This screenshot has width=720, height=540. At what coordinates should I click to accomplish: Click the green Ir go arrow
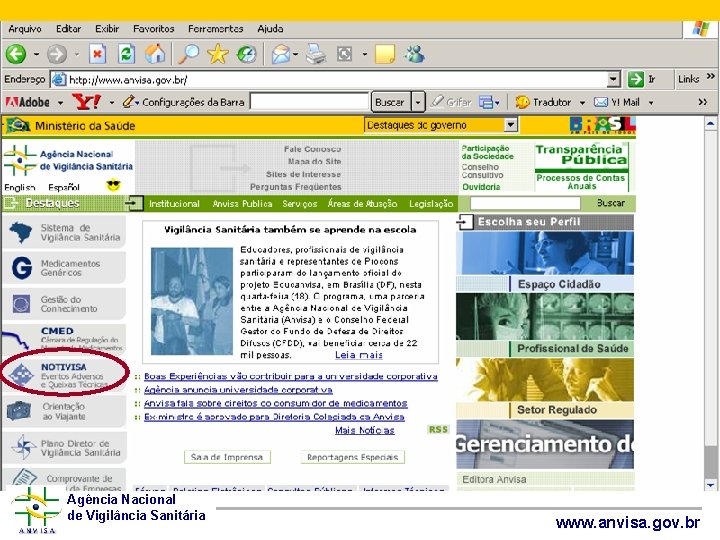coord(636,79)
